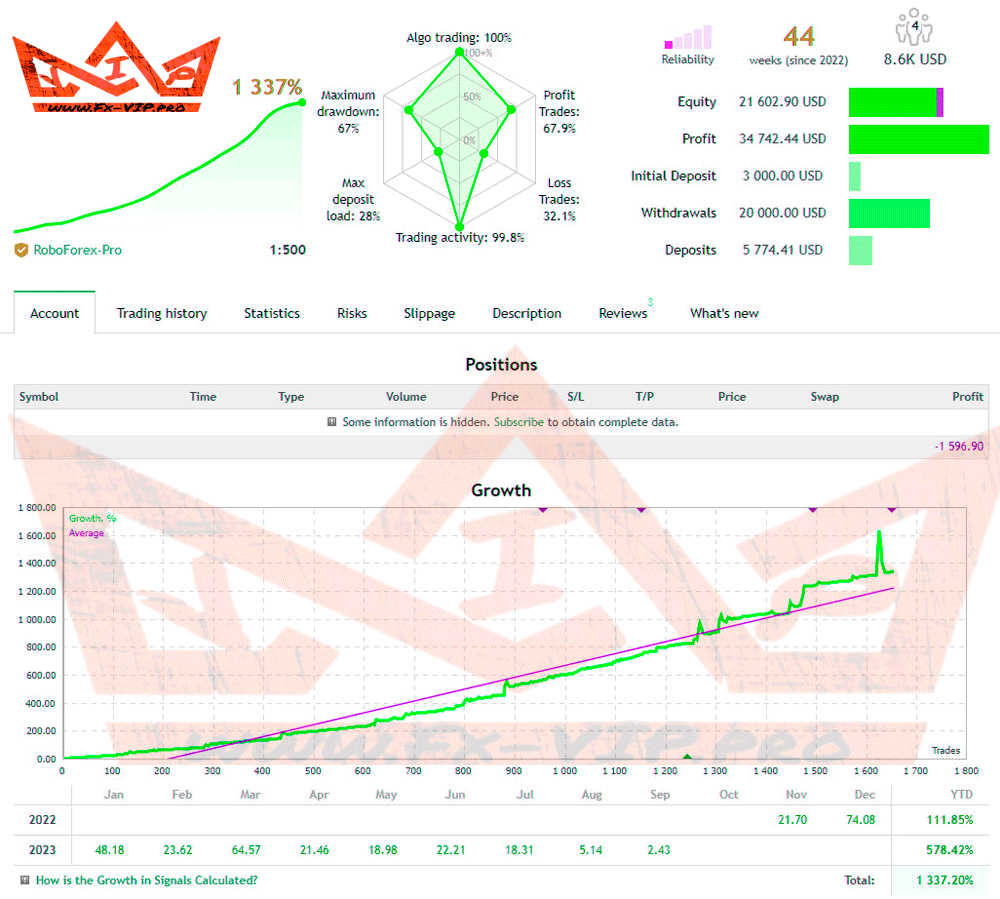1000x899 pixels.
Task: Click icon beside the Growth calculation question
Action: pos(24,880)
